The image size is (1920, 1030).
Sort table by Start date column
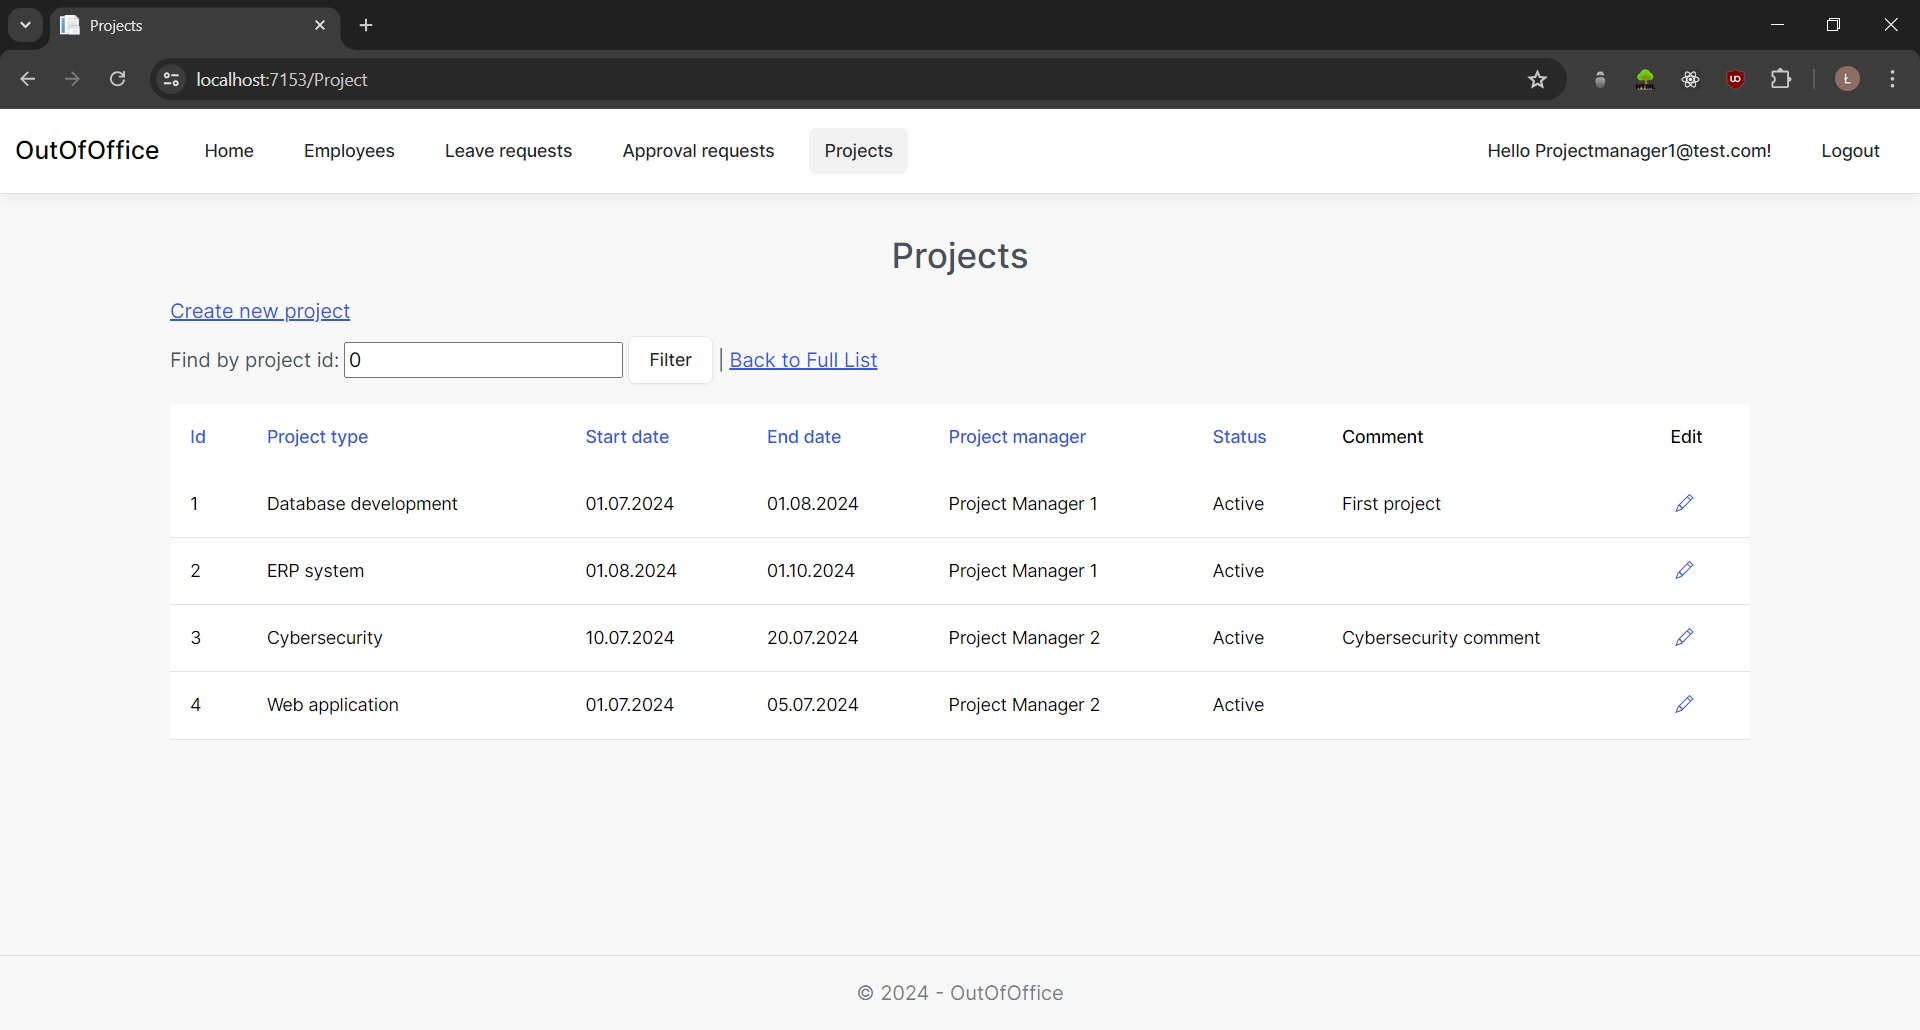tap(627, 437)
